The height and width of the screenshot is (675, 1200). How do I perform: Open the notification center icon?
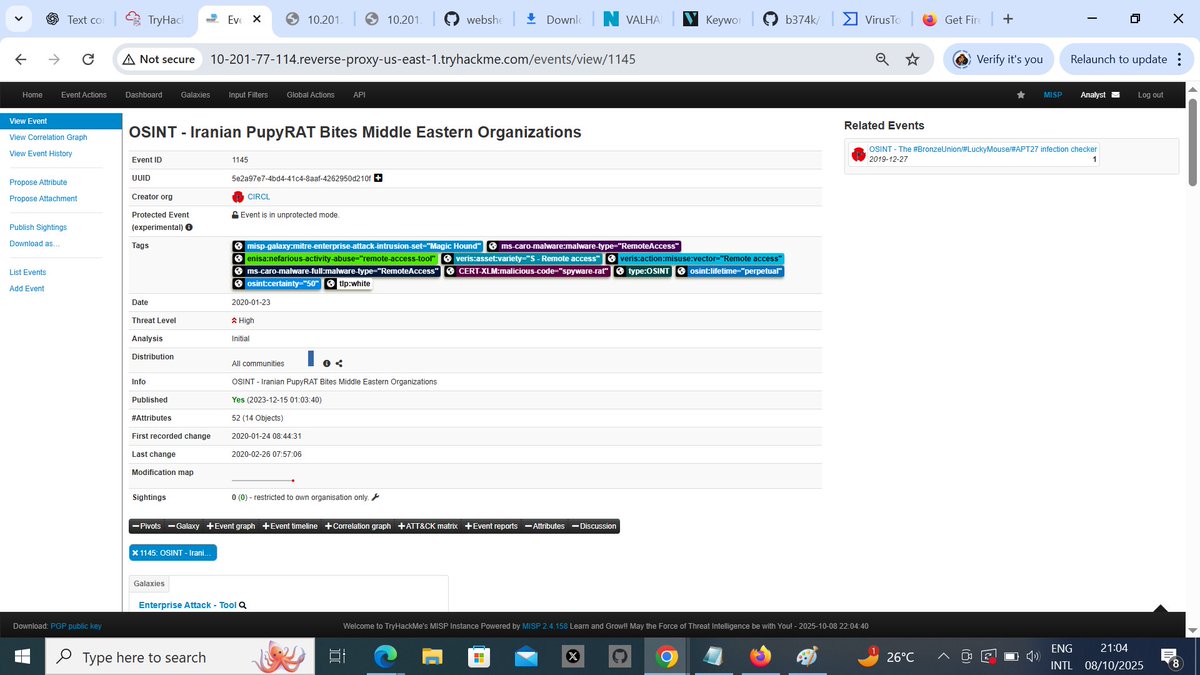coord(1171,657)
